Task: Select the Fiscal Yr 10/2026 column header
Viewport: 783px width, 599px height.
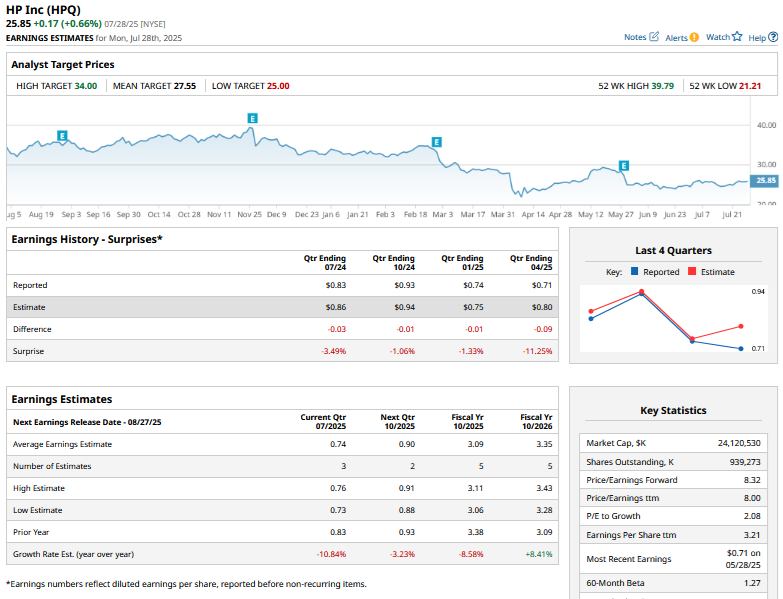Action: point(536,421)
